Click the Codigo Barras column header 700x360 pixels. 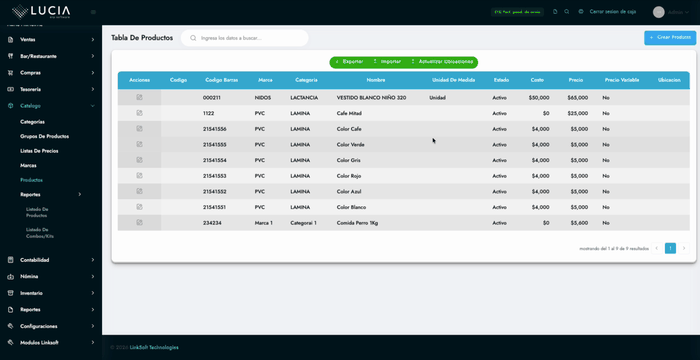click(221, 80)
